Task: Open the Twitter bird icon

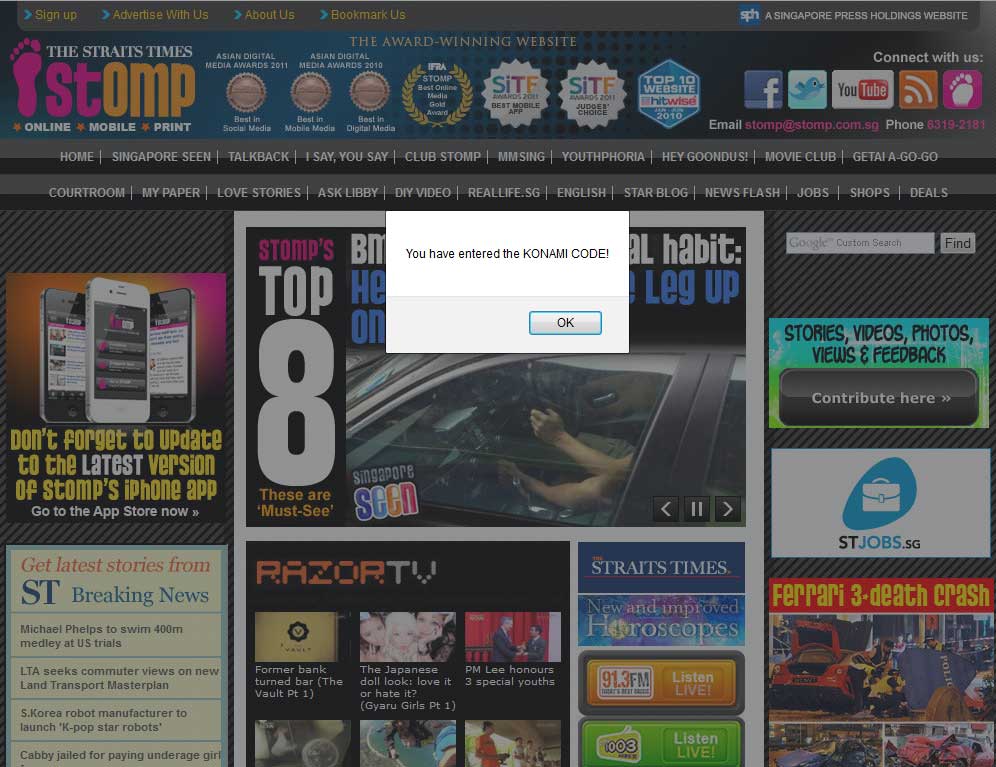Action: point(807,90)
